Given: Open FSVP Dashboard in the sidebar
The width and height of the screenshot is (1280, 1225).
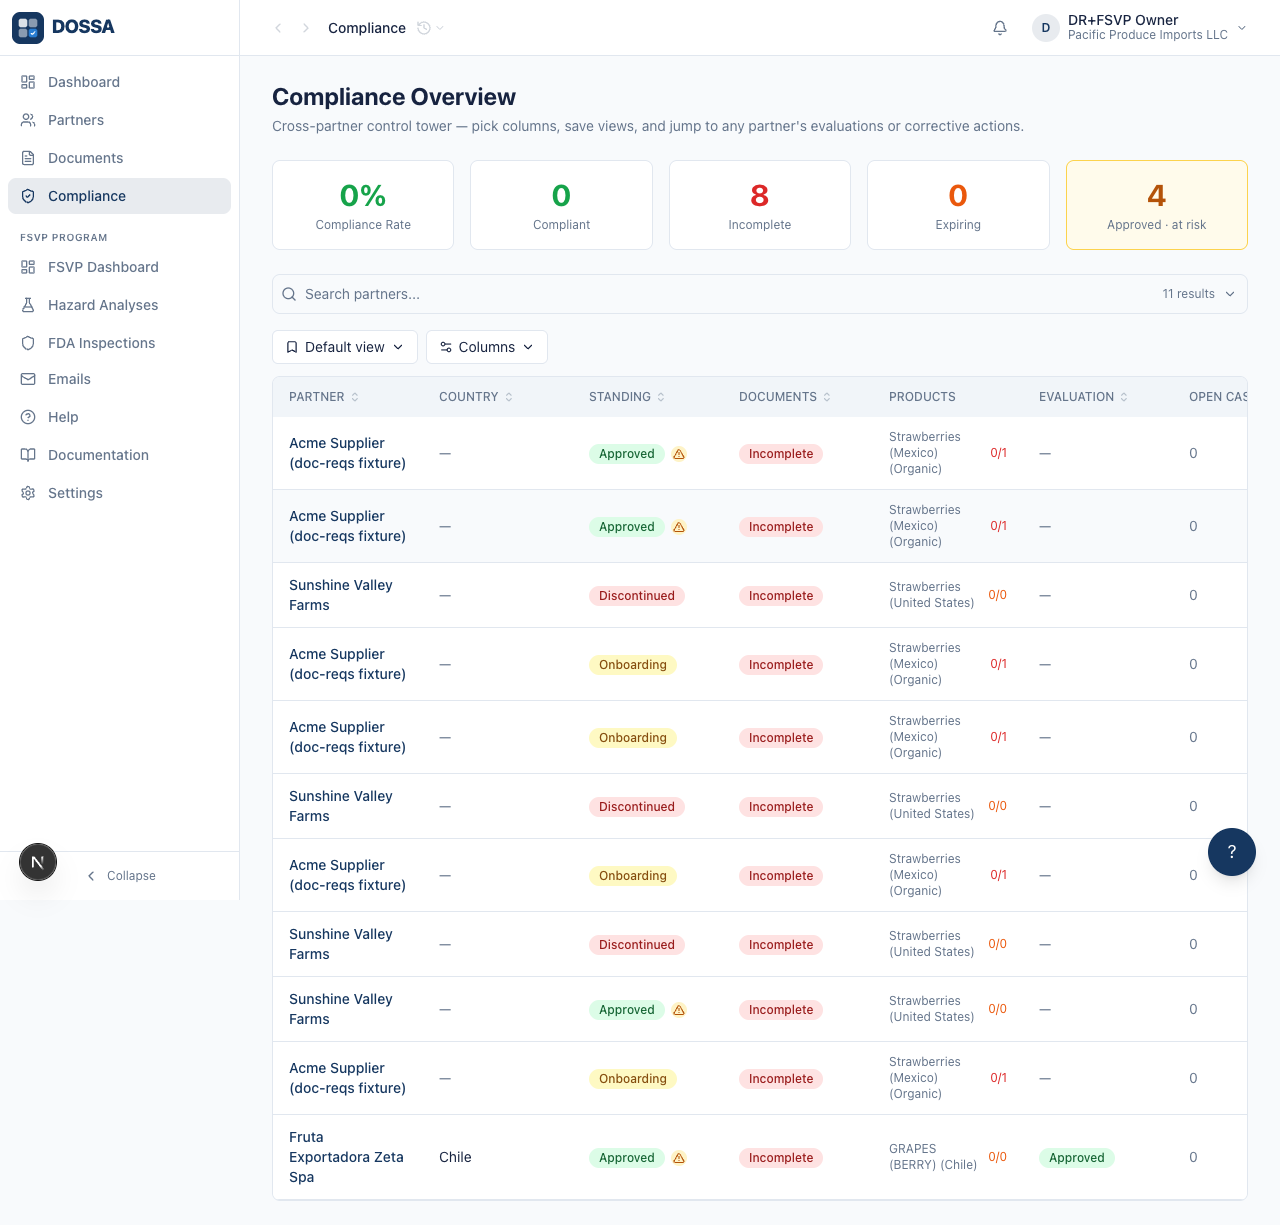Looking at the screenshot, I should pos(119,267).
